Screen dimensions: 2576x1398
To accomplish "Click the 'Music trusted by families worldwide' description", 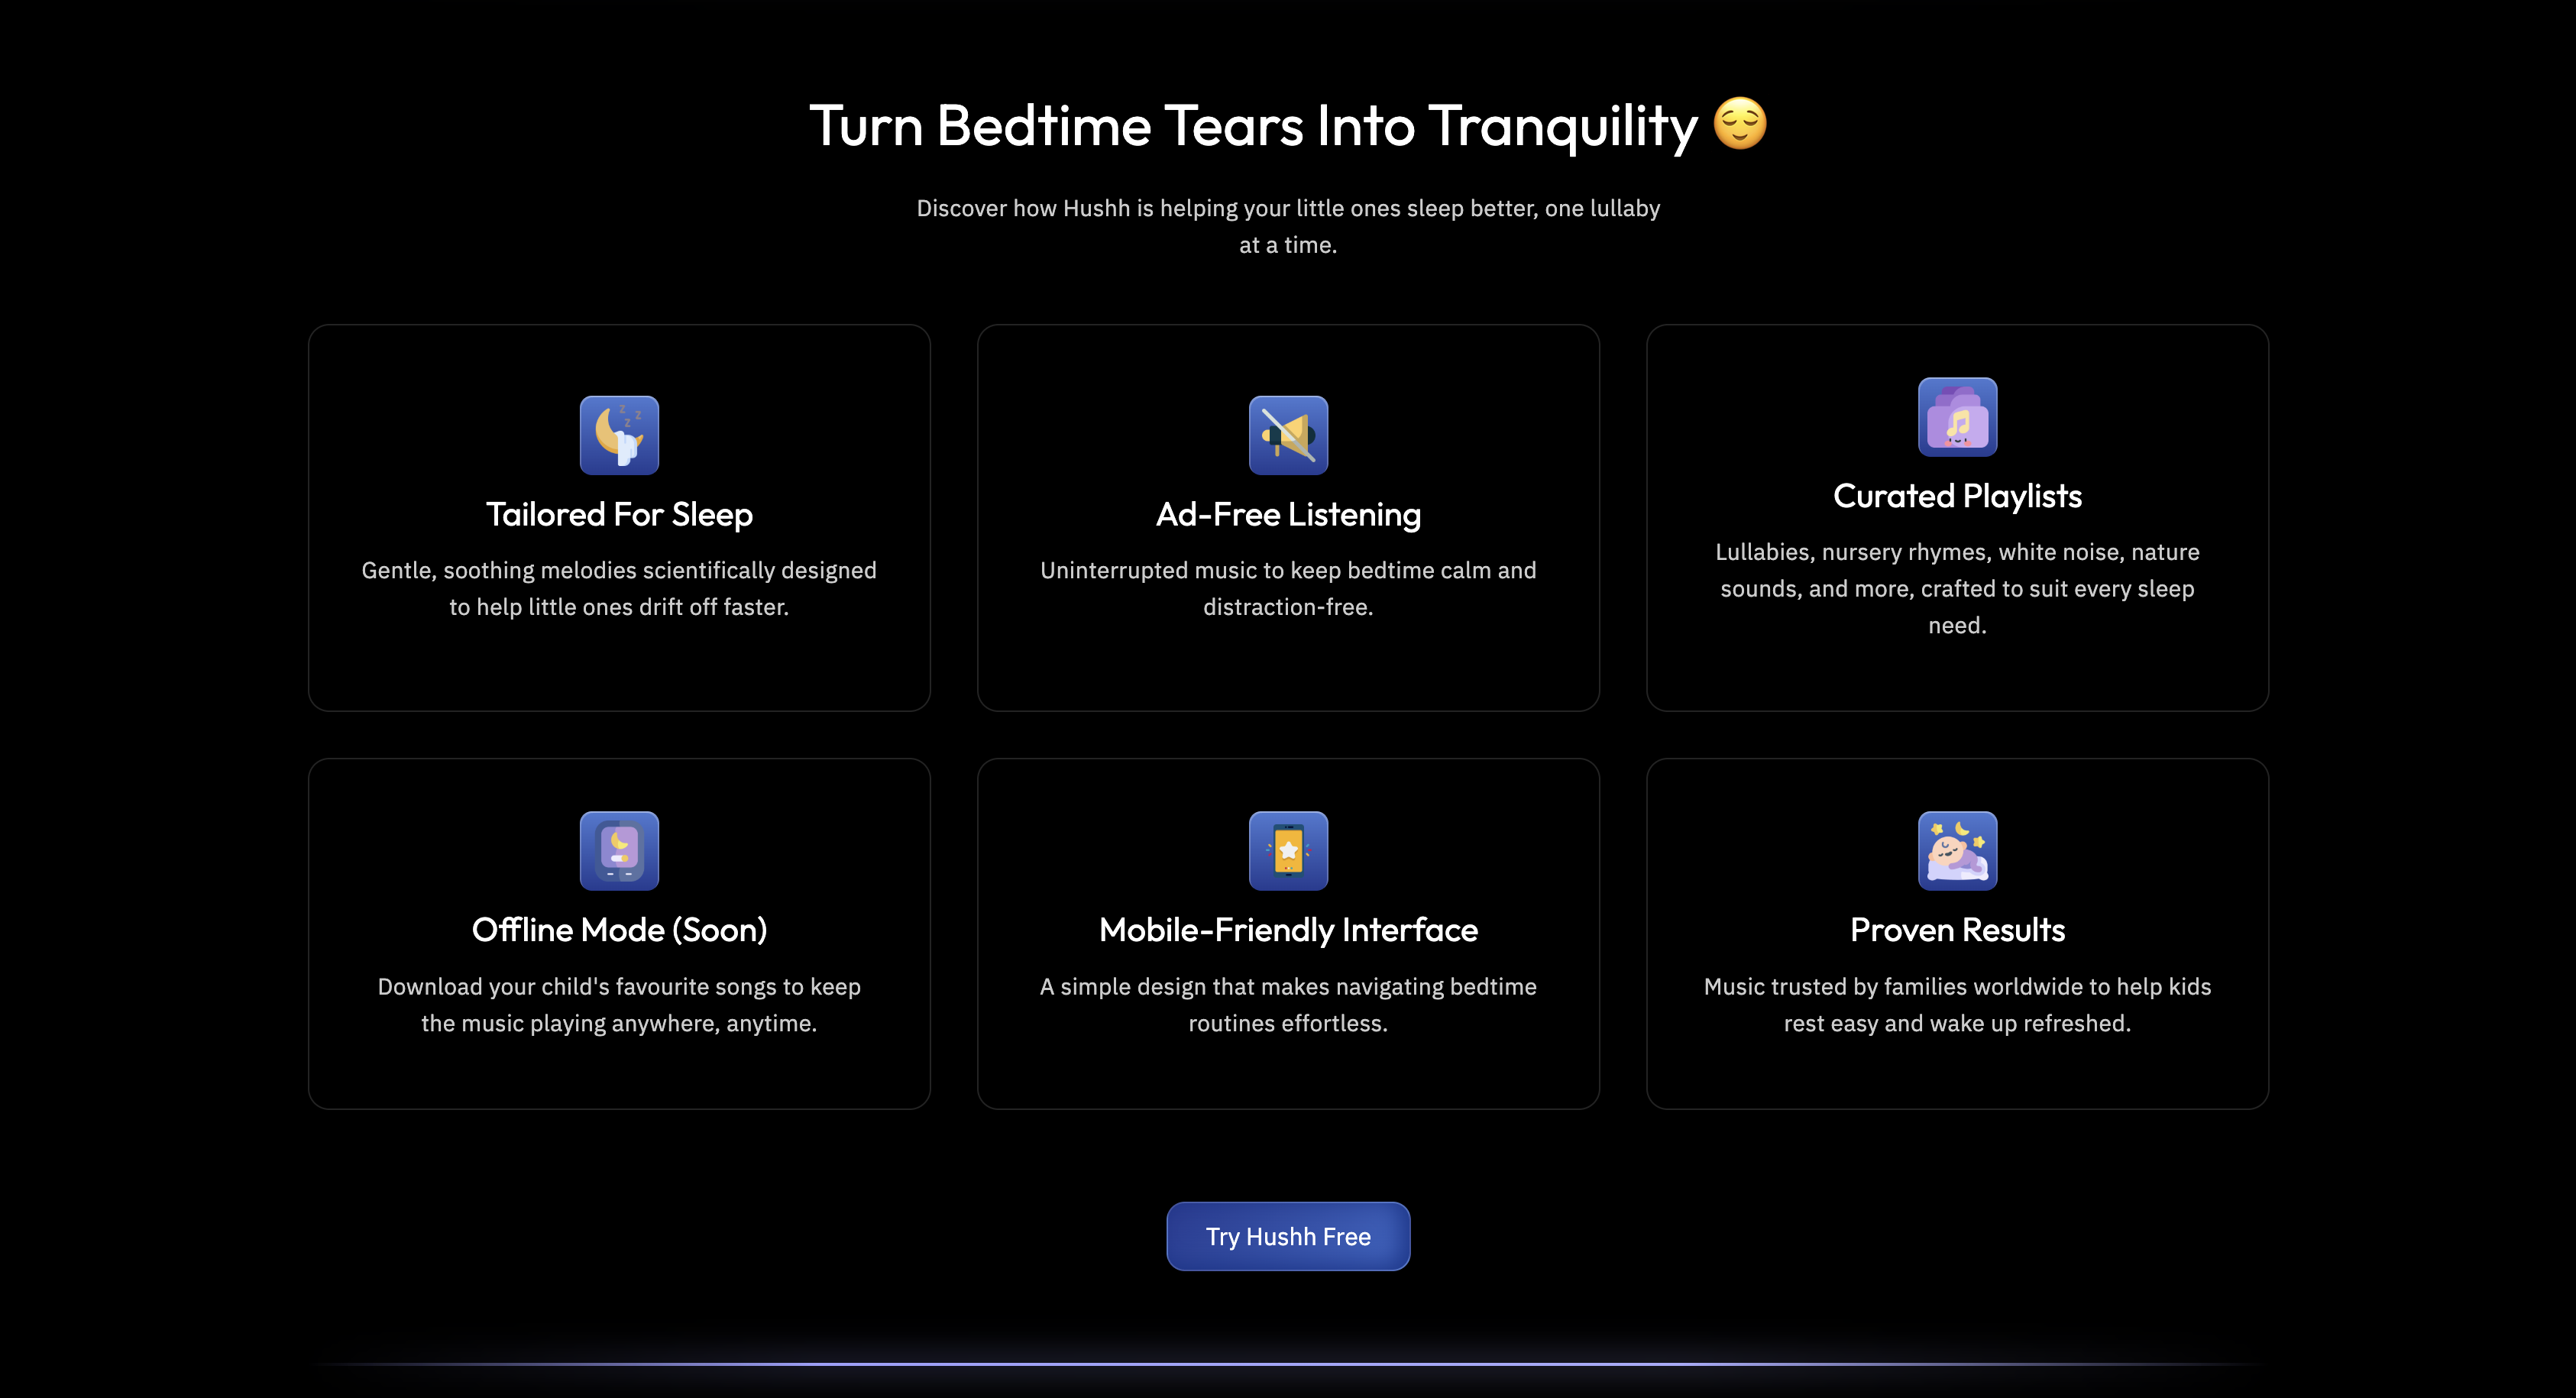I will (1957, 1004).
